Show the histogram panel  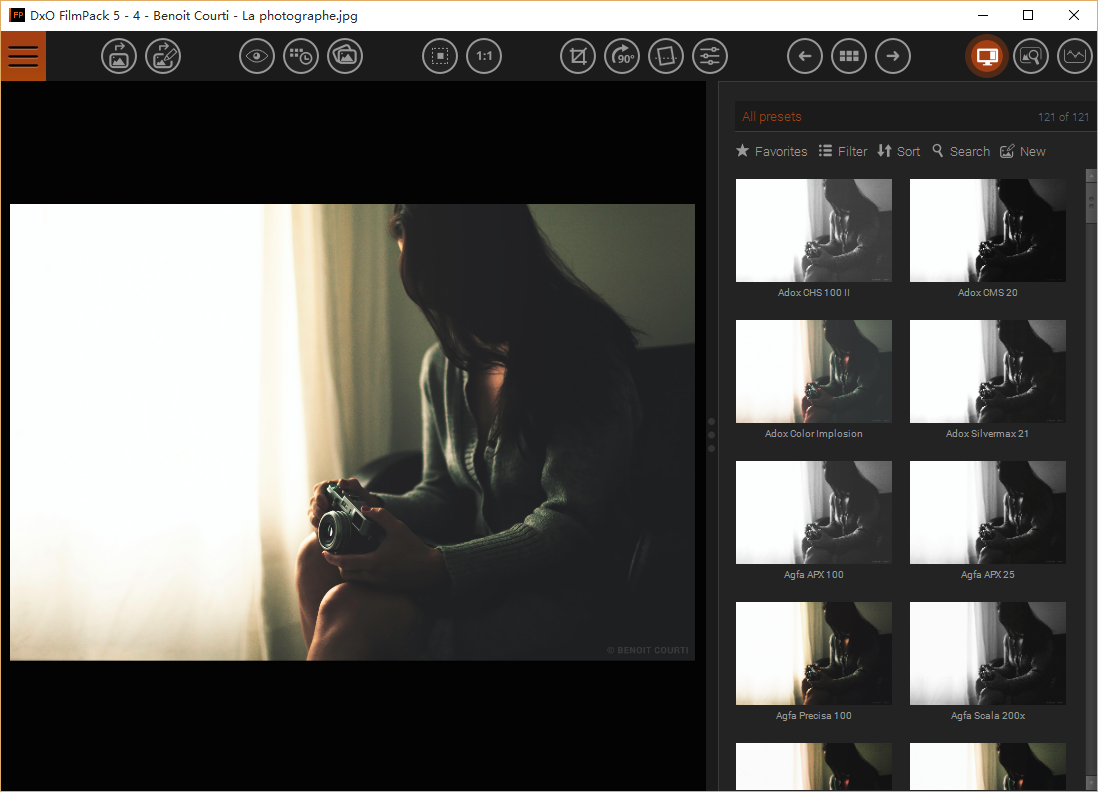(1075, 56)
